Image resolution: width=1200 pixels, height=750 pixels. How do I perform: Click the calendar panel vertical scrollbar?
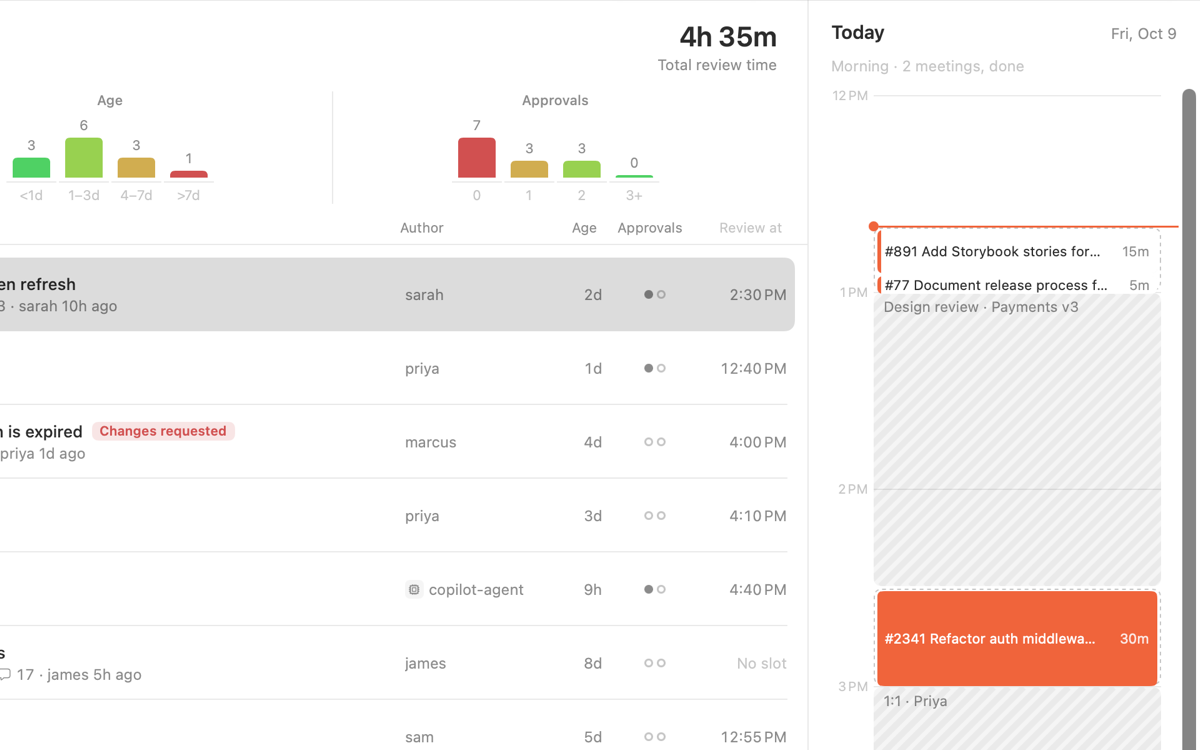click(1189, 419)
